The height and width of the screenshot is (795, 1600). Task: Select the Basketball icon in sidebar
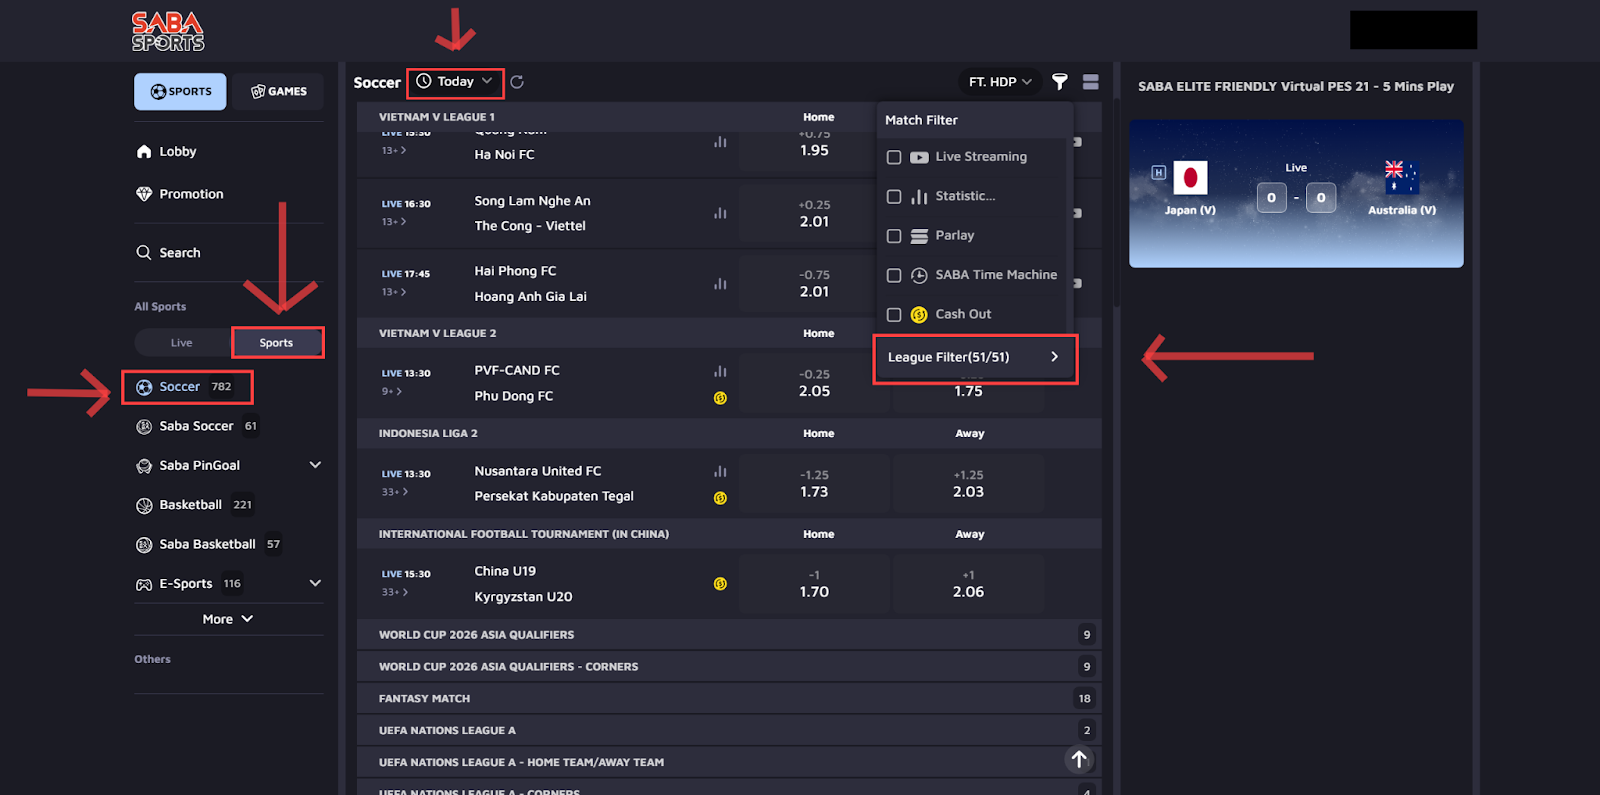coord(144,505)
